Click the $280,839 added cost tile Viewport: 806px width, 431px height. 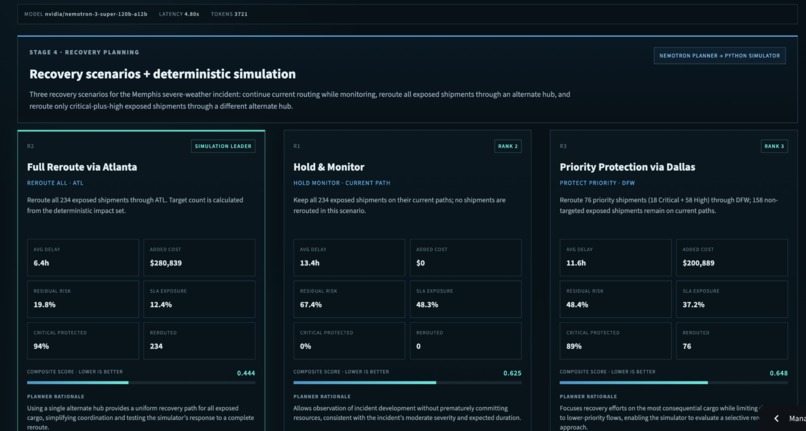[x=199, y=257]
